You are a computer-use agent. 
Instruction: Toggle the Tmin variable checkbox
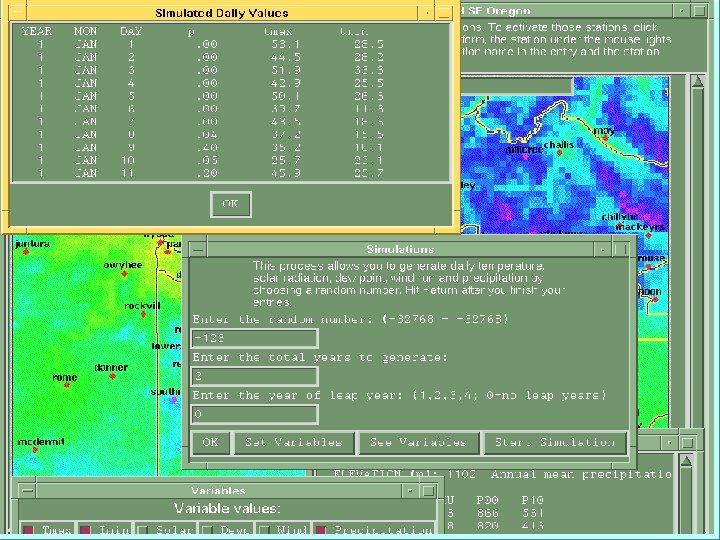click(86, 530)
